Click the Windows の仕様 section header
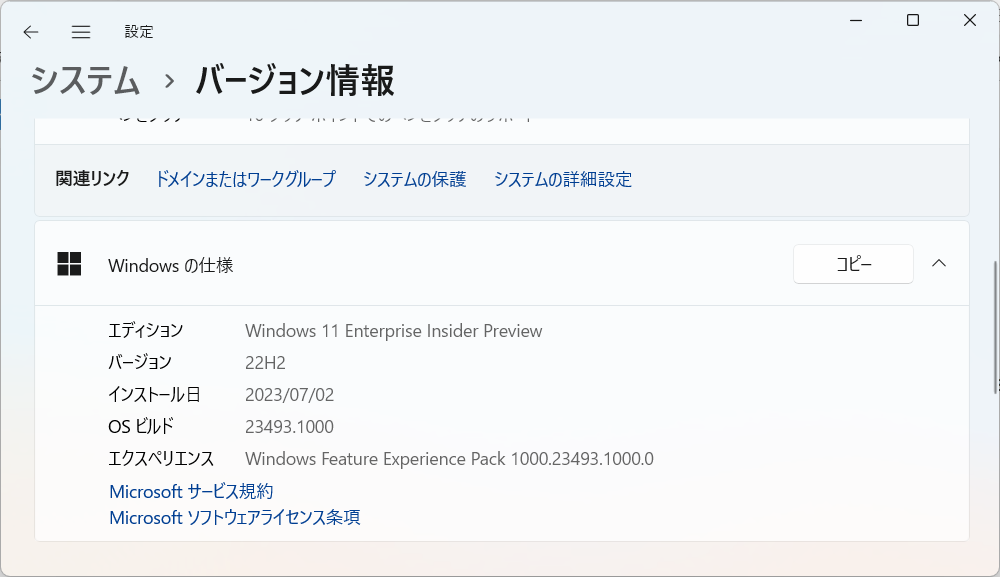 coord(502,263)
